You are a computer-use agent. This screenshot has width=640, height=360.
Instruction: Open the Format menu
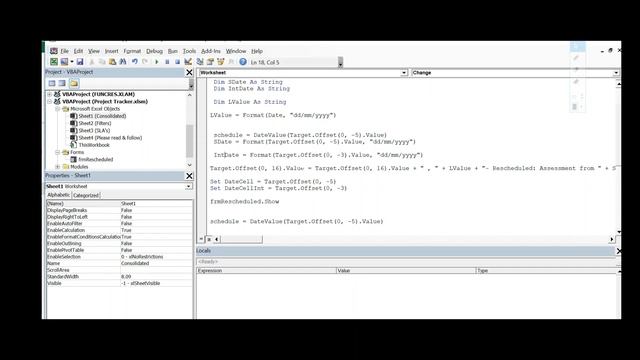tap(132, 51)
